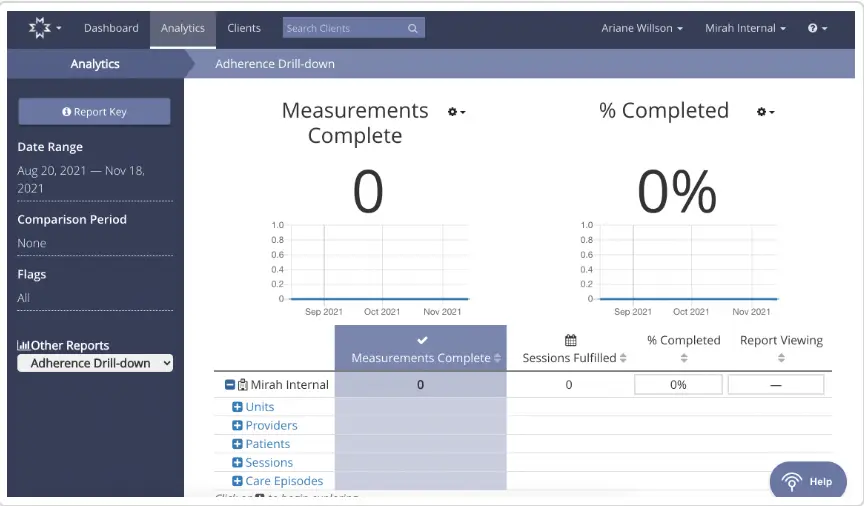
Task: Click the % Completed chart heading
Action: (664, 111)
